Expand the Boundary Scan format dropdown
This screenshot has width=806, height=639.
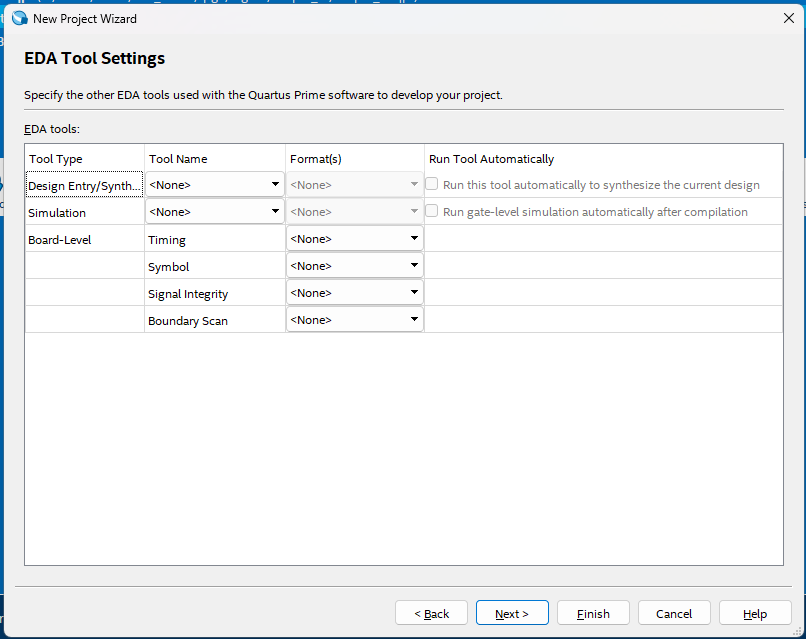[x=355, y=319]
